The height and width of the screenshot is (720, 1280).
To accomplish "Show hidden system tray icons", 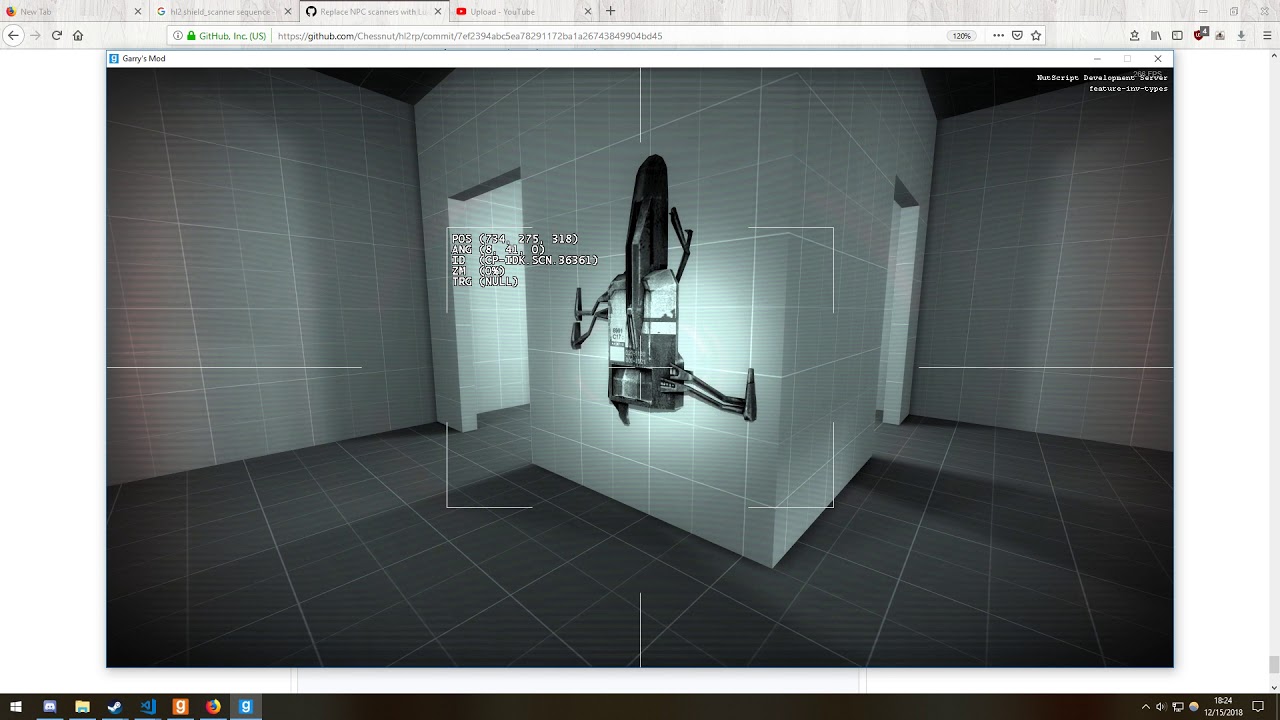I will [x=1146, y=707].
